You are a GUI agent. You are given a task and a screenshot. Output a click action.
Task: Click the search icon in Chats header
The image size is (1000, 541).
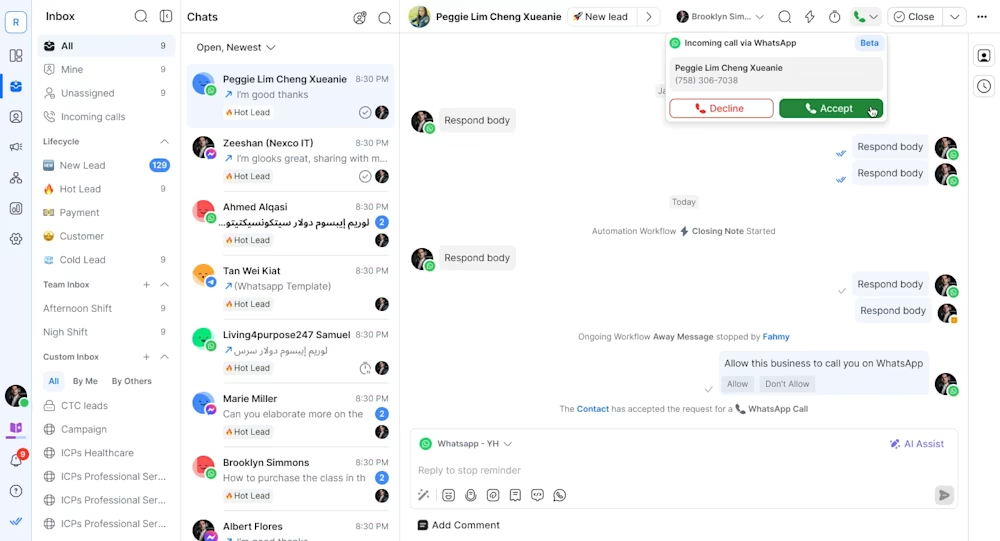click(x=385, y=18)
